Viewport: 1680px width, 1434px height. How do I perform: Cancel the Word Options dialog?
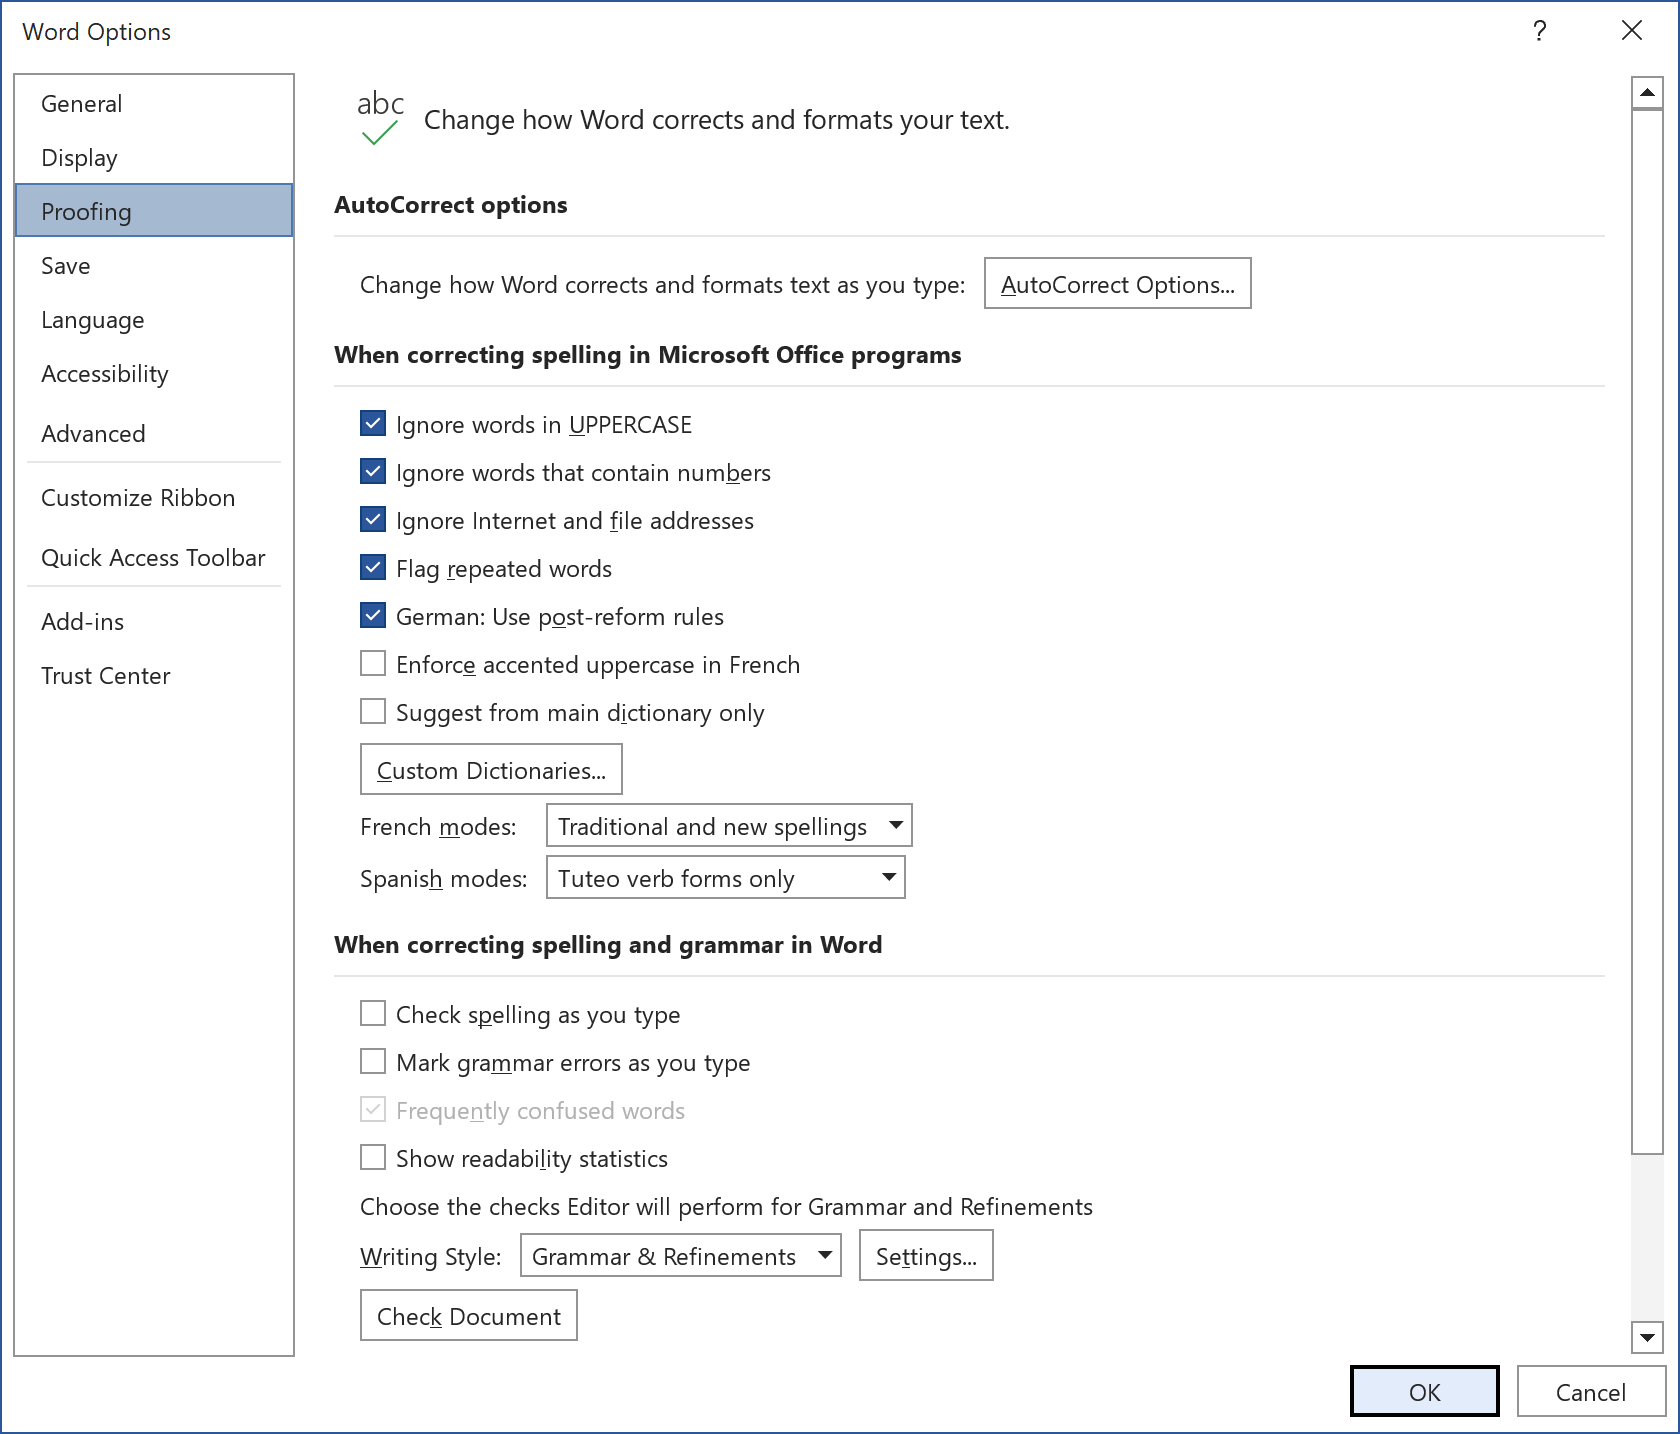click(1590, 1392)
